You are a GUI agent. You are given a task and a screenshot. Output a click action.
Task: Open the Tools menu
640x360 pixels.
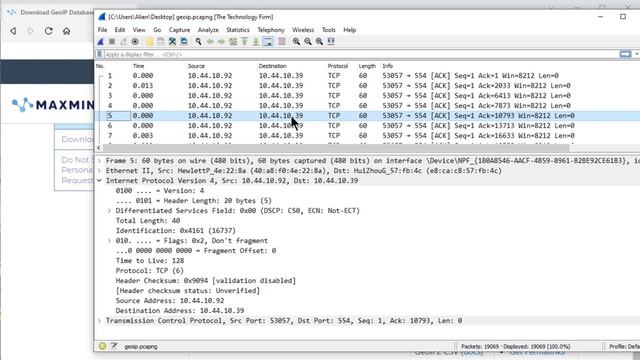coord(329,30)
